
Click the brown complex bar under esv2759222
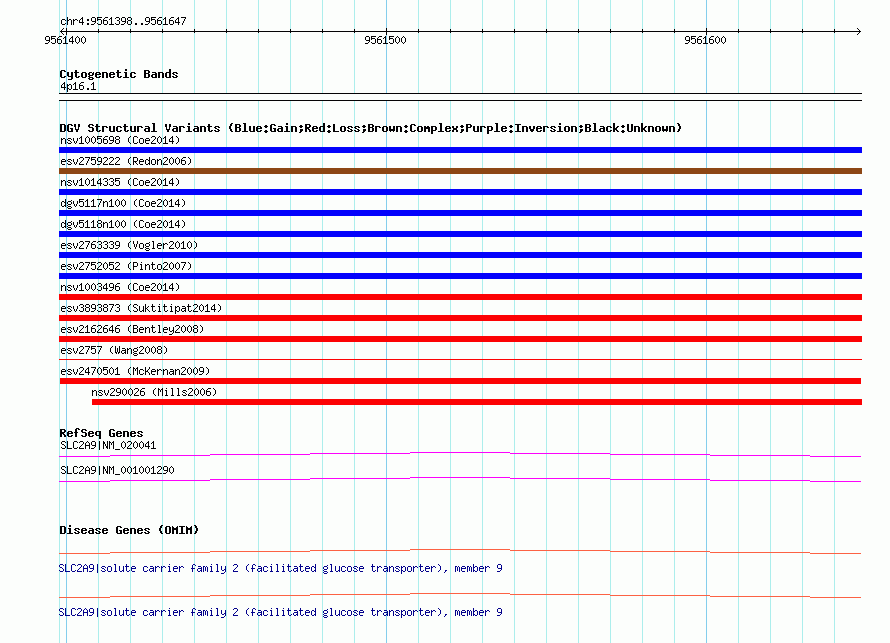coord(460,171)
